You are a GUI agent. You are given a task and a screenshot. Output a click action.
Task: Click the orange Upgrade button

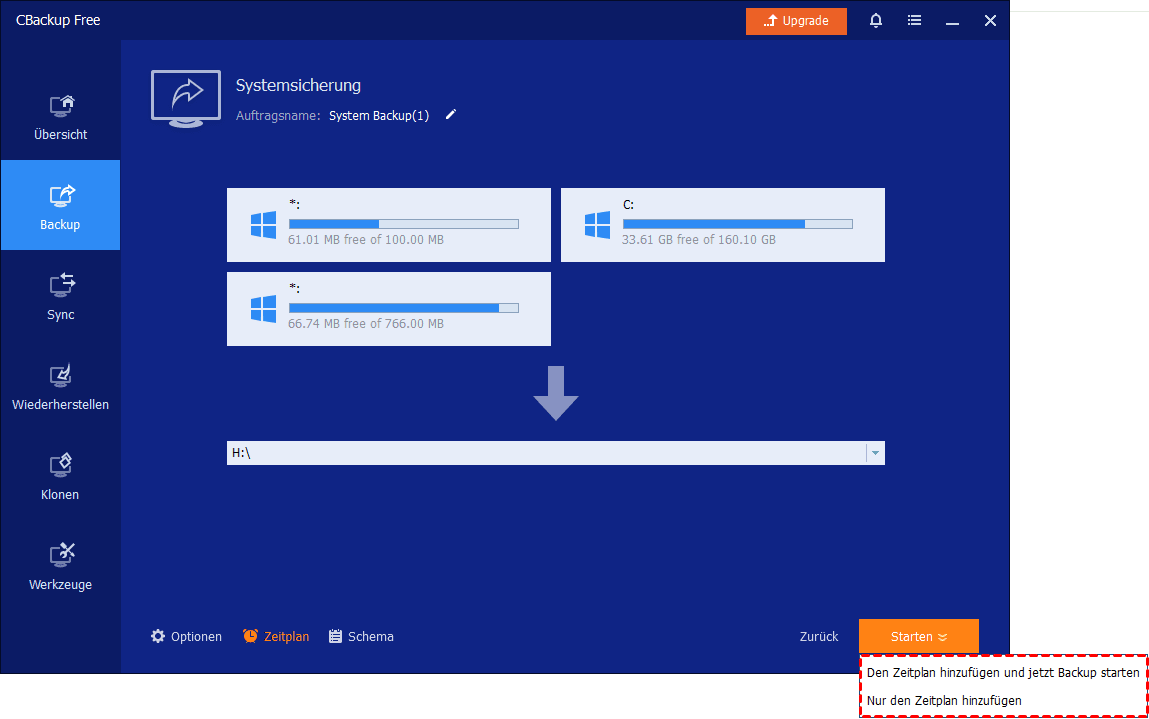796,21
